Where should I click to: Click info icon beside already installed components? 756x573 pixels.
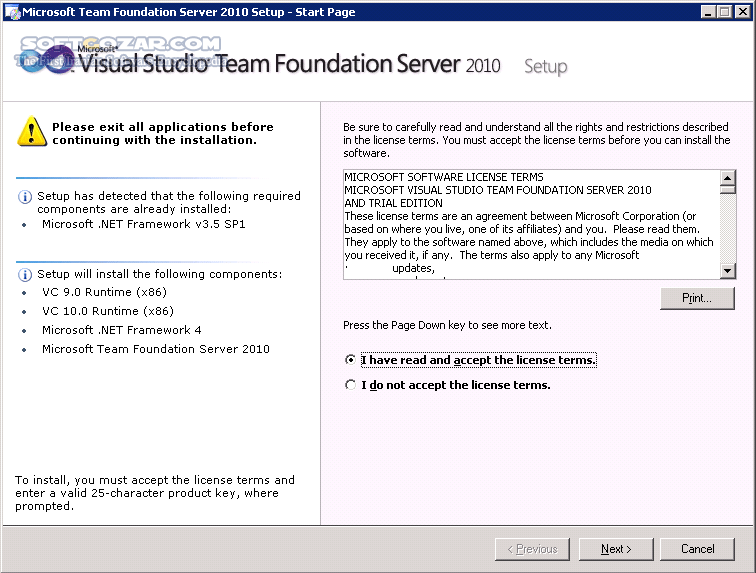point(25,197)
